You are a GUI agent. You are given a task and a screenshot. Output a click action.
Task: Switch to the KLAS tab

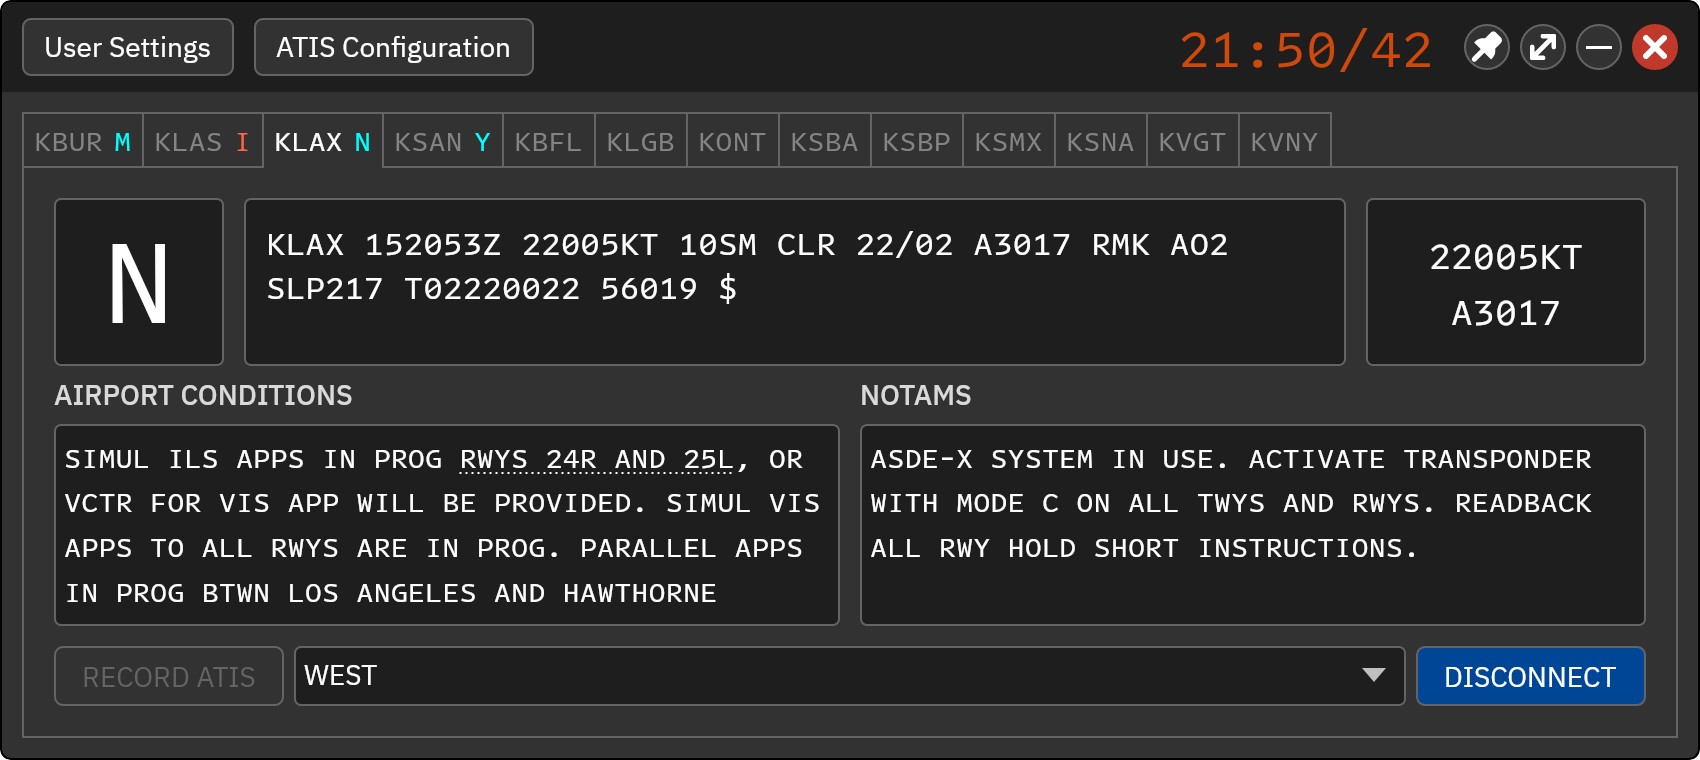coord(202,142)
